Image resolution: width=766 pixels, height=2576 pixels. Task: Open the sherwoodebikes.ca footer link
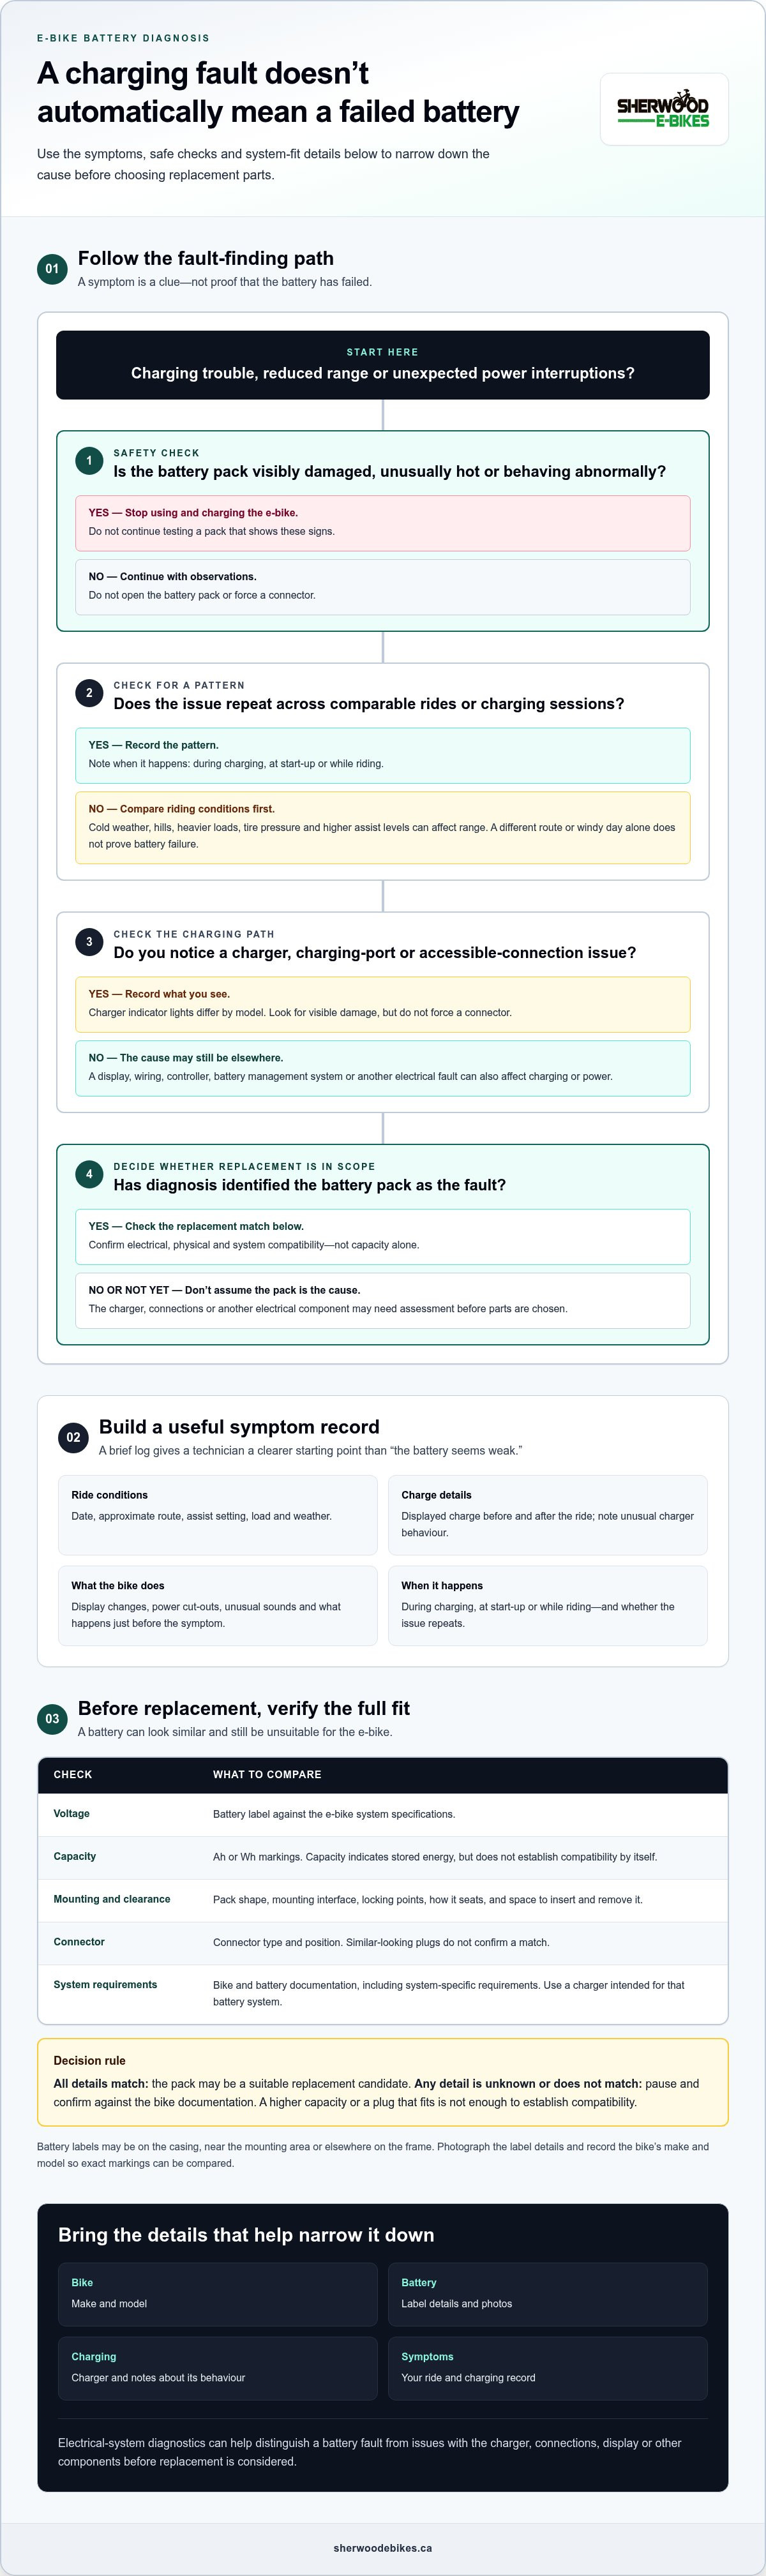point(382,2548)
